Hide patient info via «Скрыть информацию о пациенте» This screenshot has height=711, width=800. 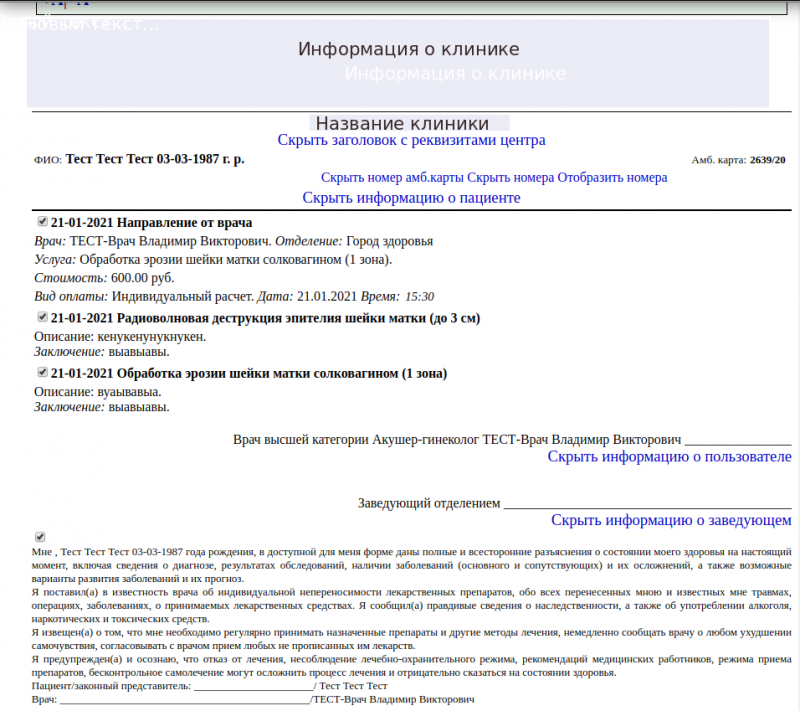pos(412,197)
